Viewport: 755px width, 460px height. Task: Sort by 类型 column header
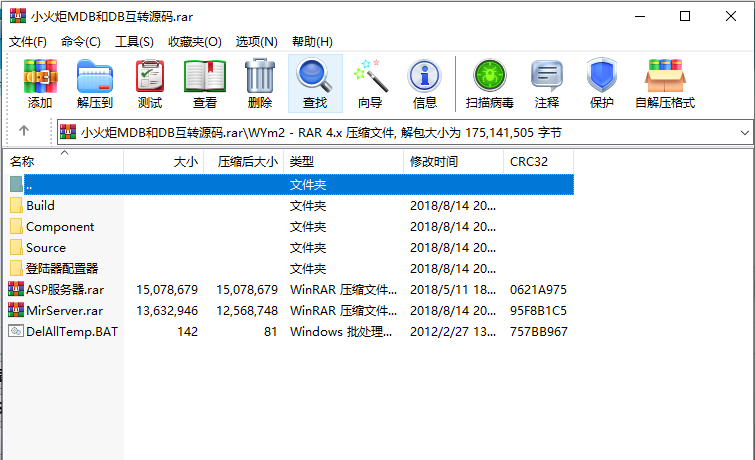tap(343, 162)
